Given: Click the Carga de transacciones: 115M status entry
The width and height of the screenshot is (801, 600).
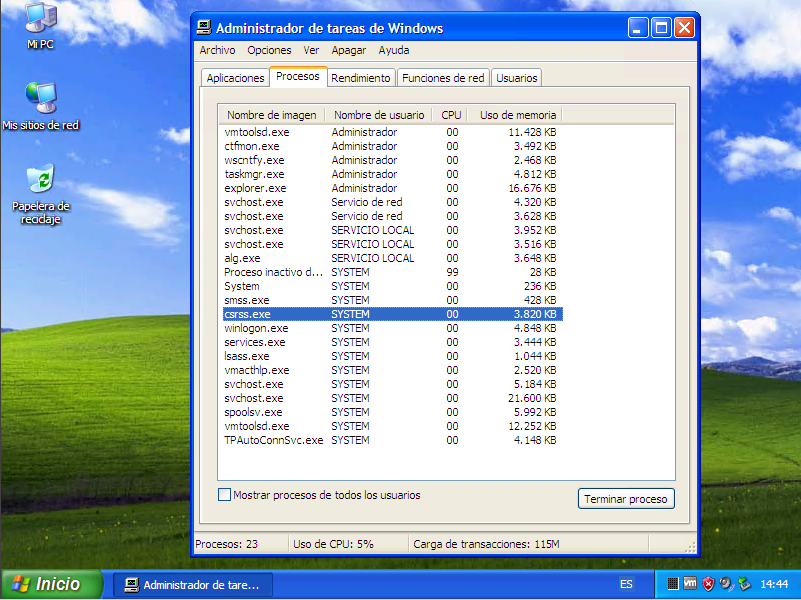Looking at the screenshot, I should click(x=486, y=544).
